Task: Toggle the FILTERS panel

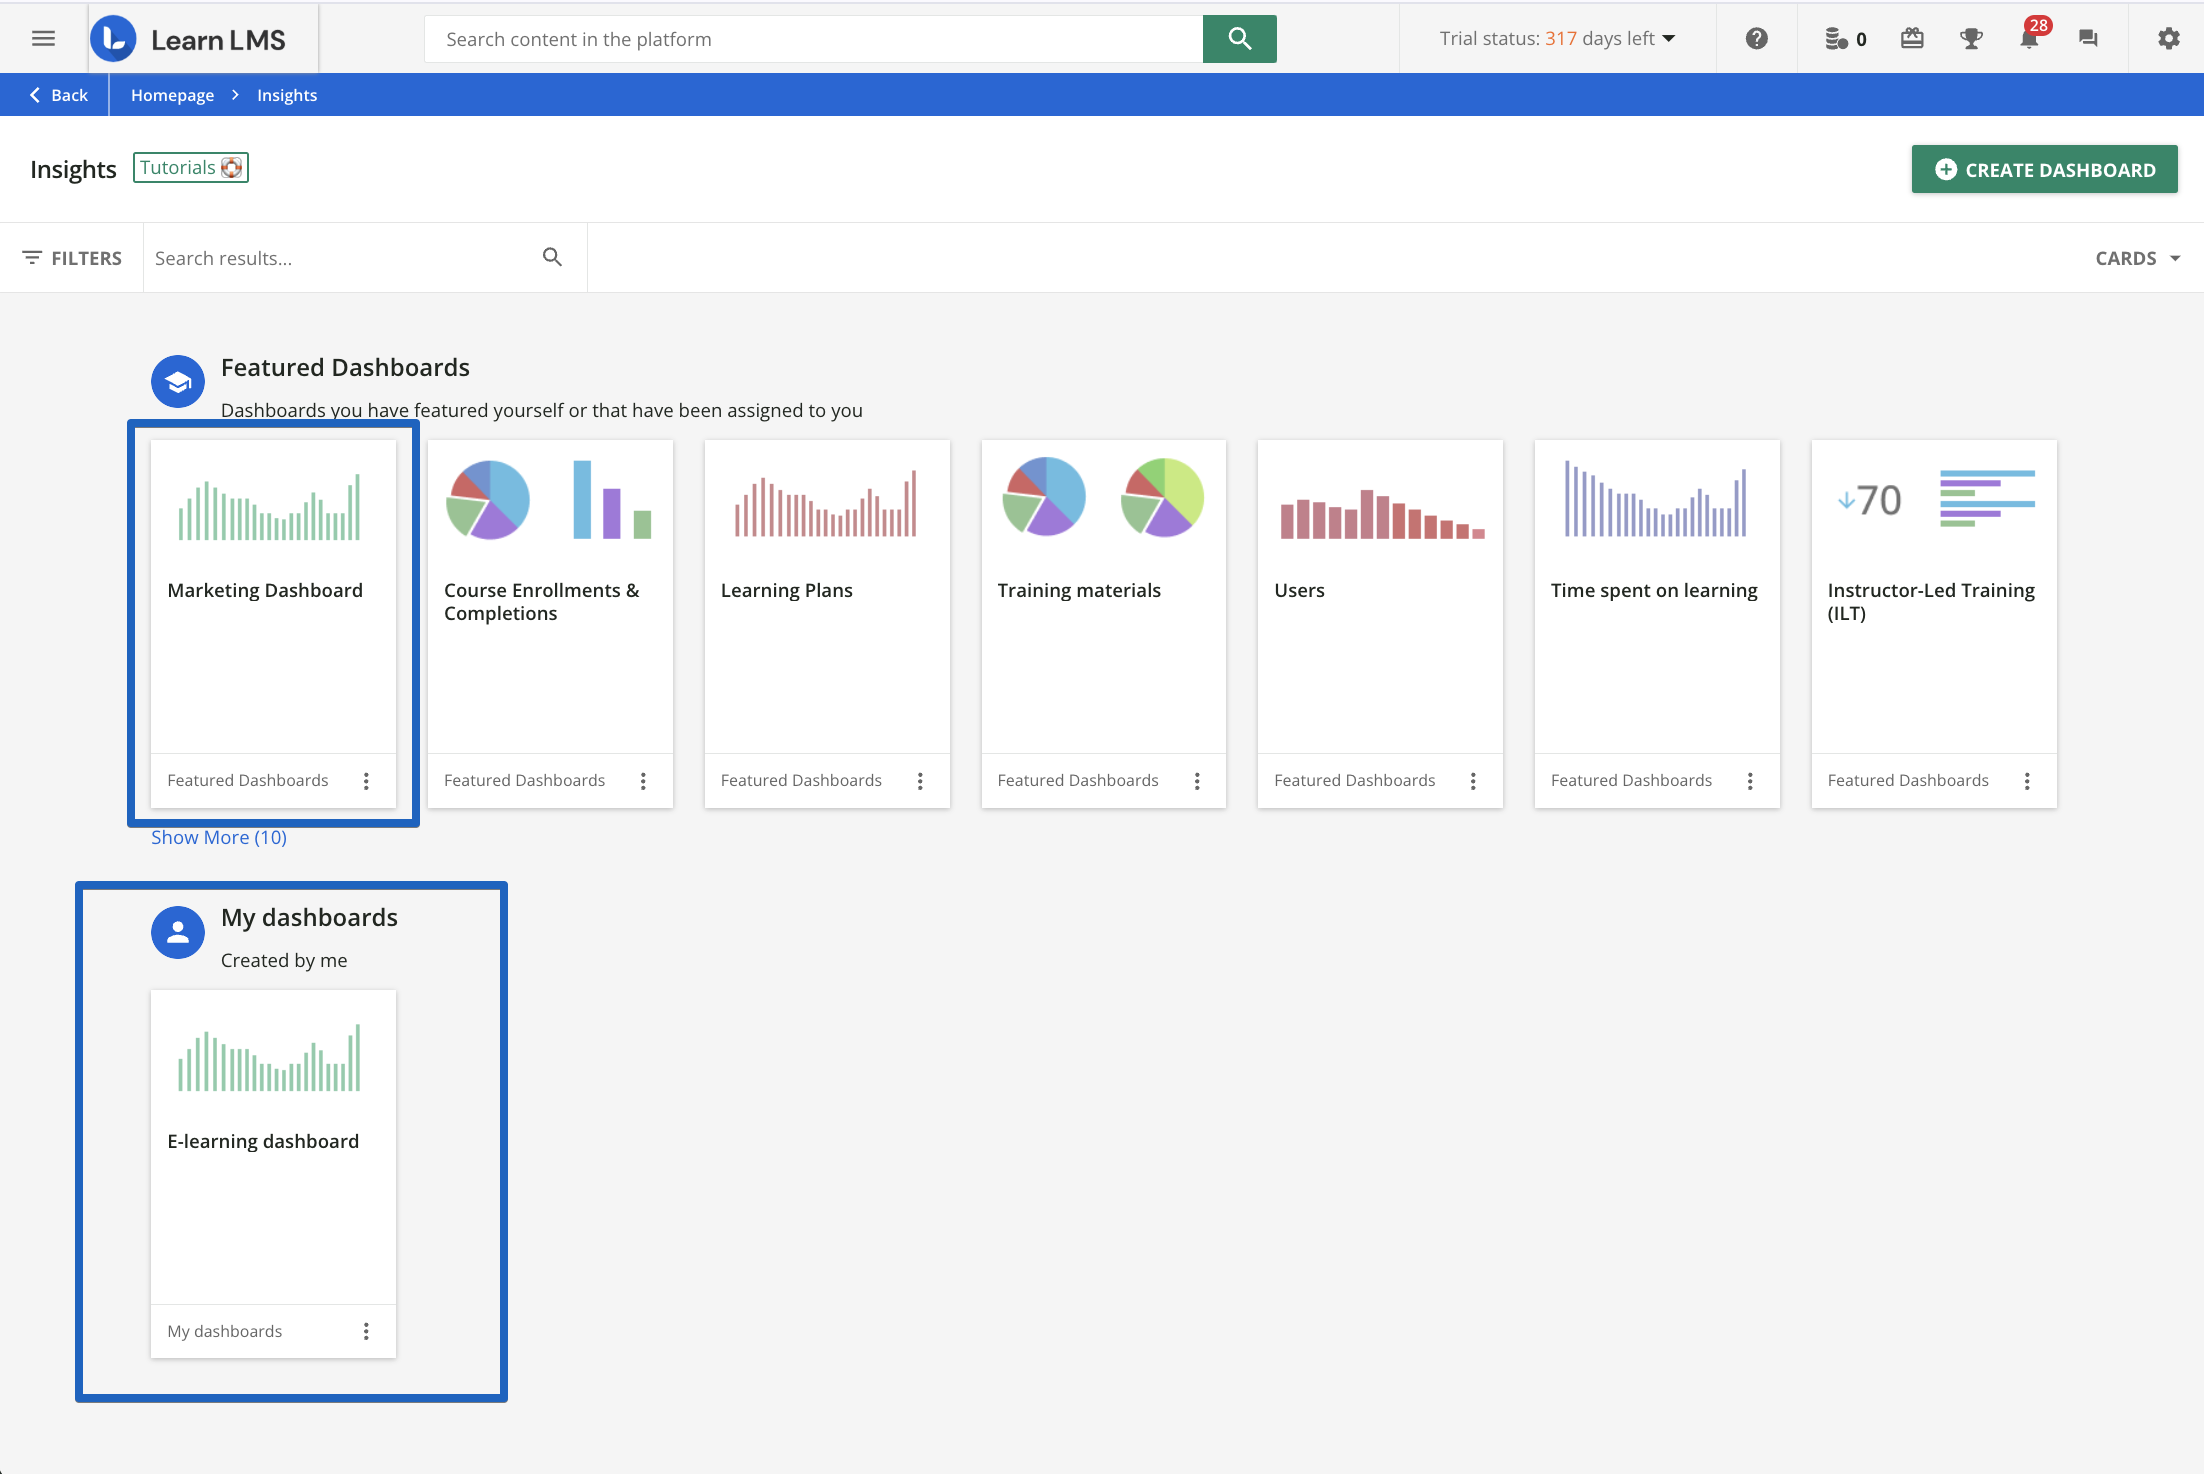Action: [73, 257]
